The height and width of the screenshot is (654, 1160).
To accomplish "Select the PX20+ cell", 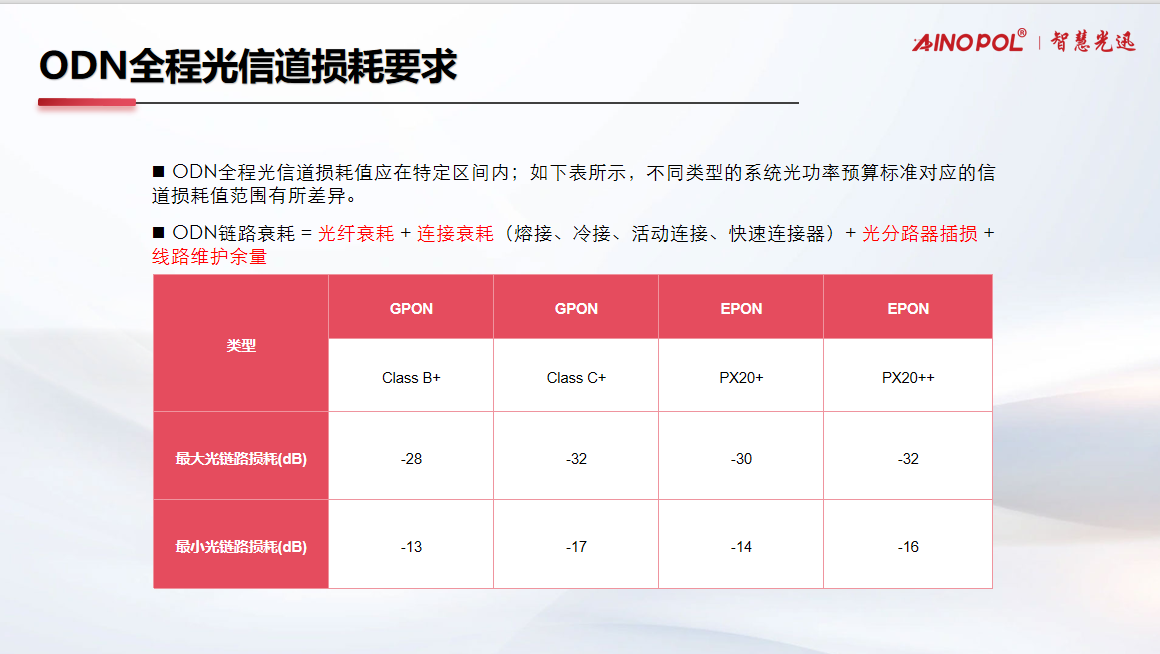I will [741, 378].
